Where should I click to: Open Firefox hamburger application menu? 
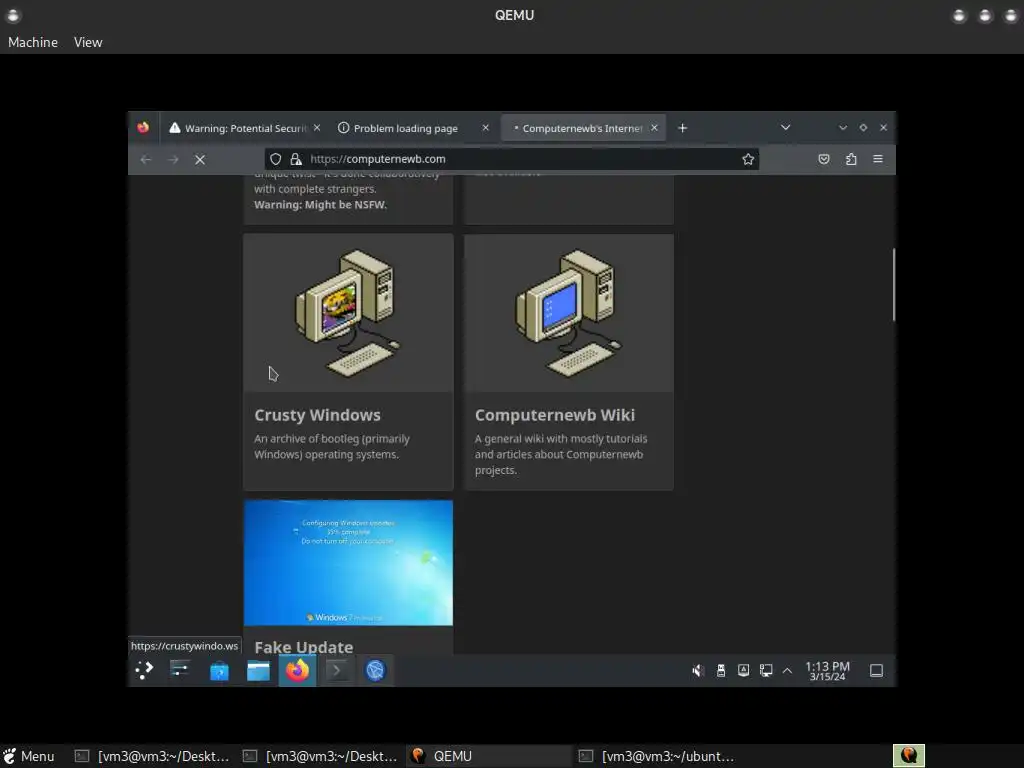[878, 159]
